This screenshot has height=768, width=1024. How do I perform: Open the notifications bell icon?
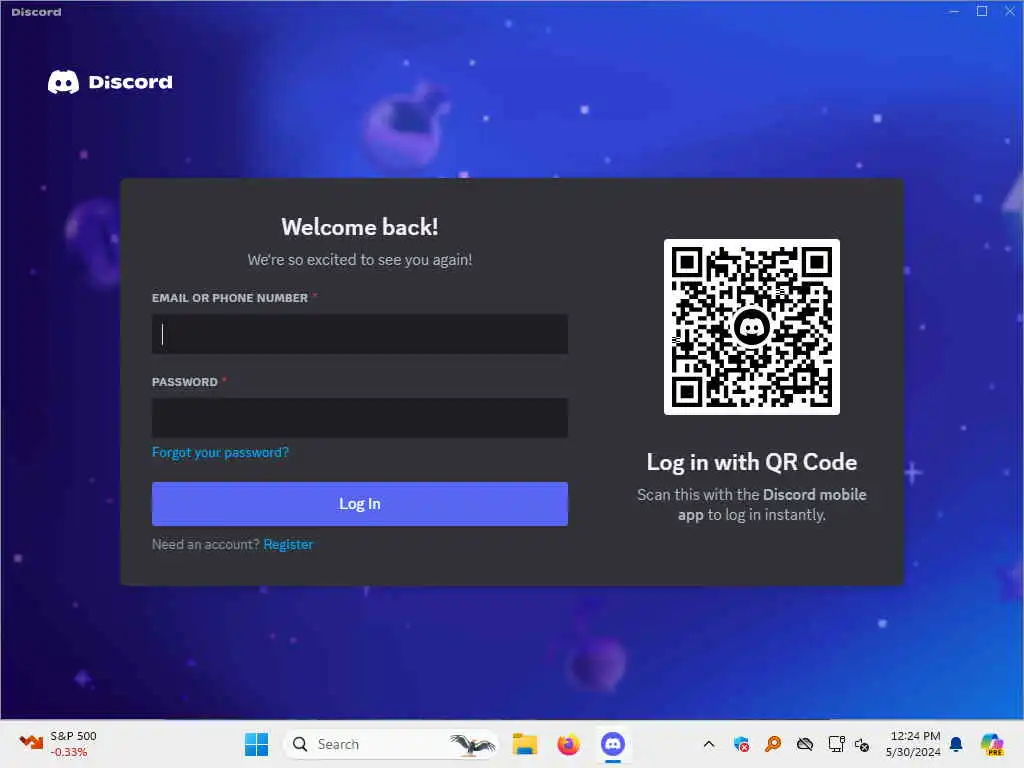(956, 744)
